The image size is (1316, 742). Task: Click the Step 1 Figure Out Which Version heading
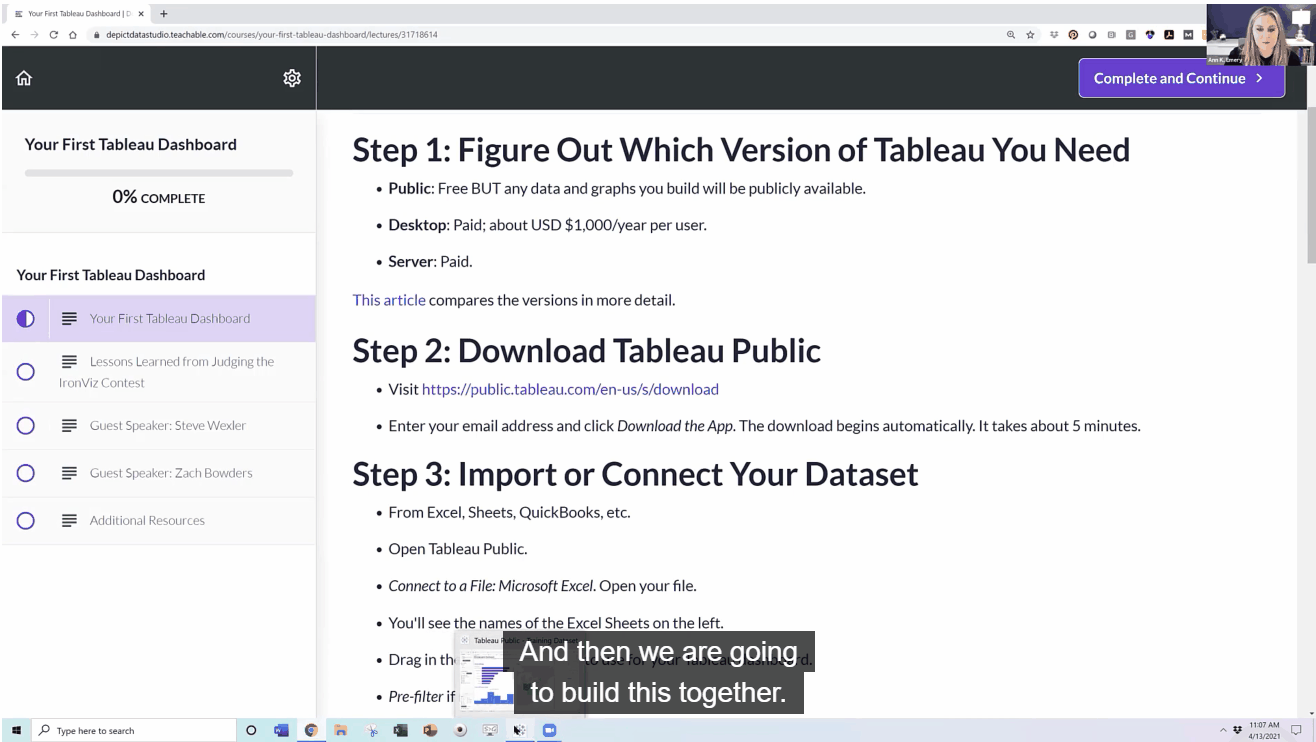click(x=741, y=149)
